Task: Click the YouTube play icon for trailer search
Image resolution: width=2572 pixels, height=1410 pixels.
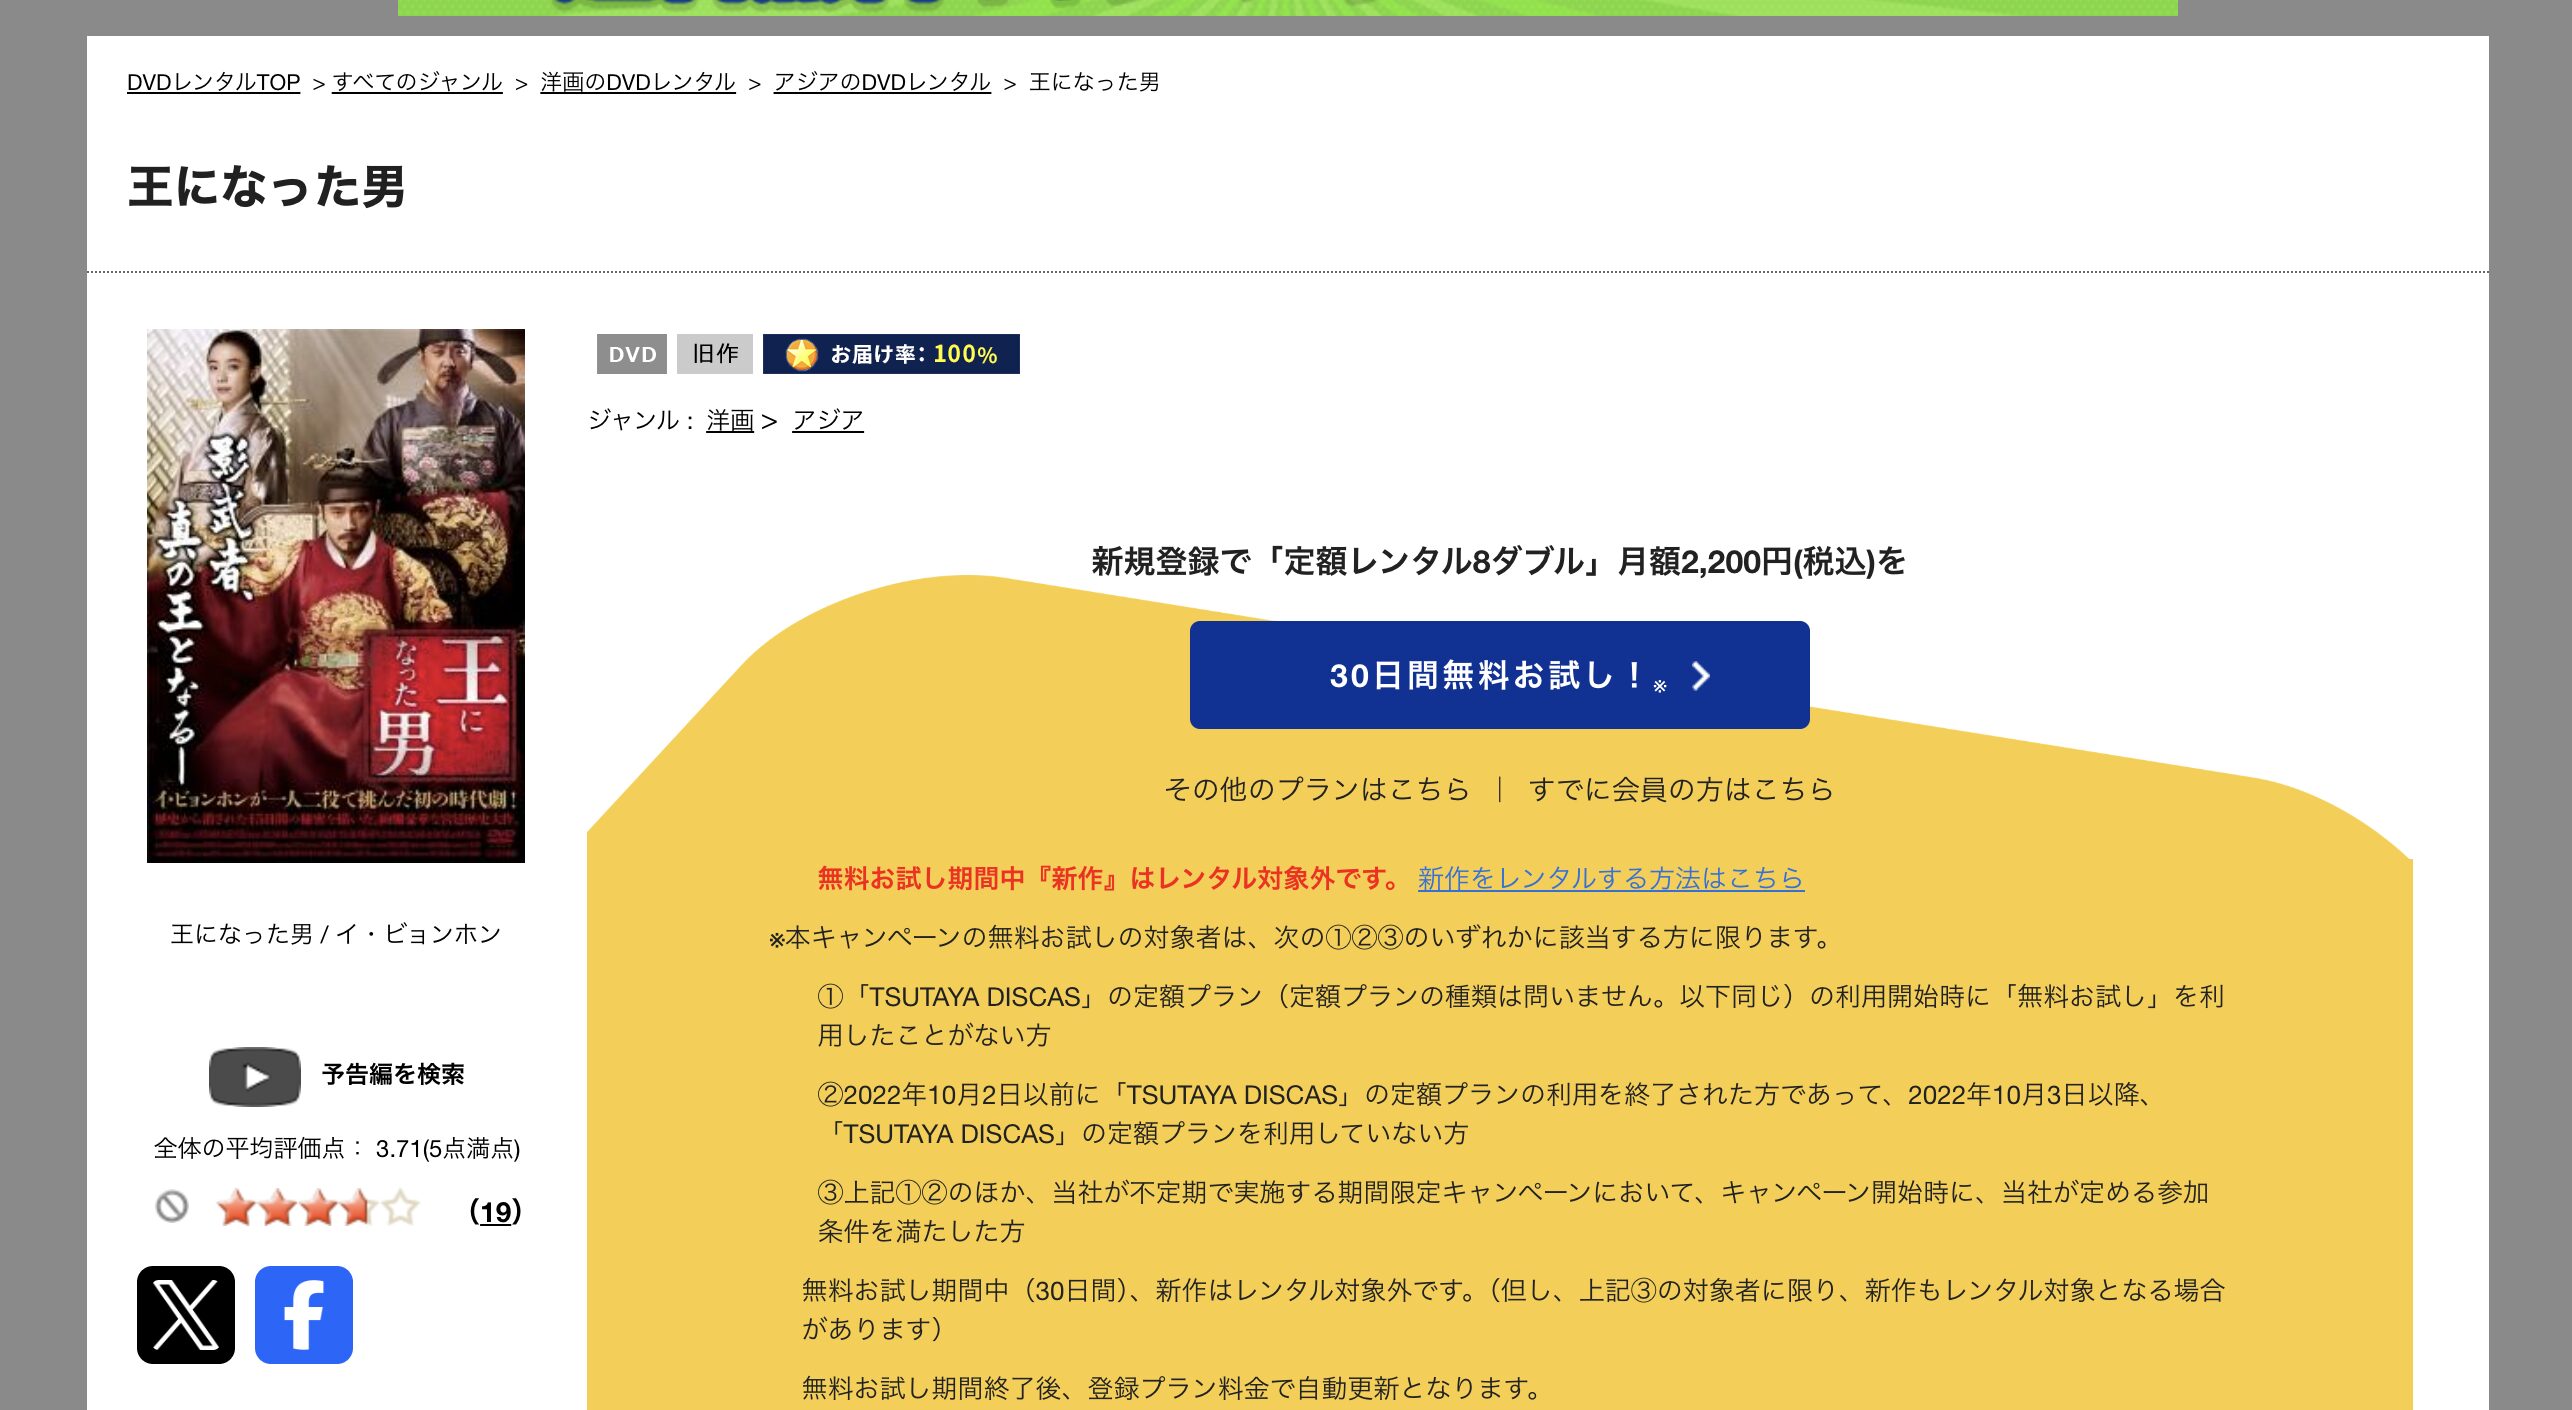Action: point(255,1077)
